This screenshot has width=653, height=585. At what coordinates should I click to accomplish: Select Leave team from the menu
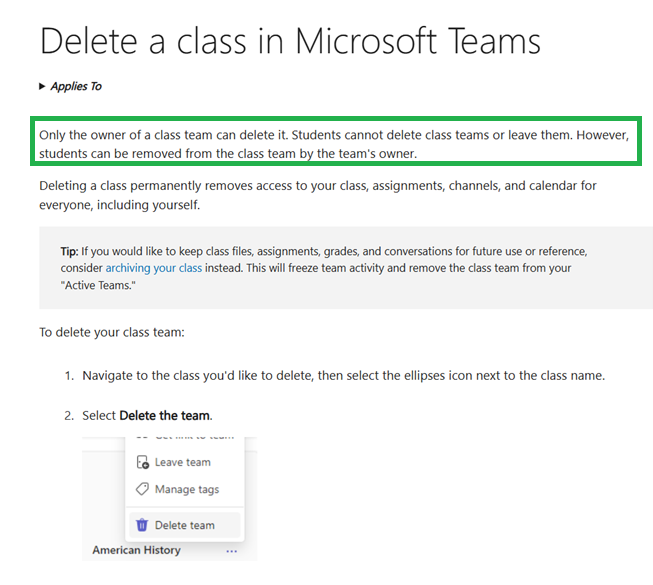point(184,462)
